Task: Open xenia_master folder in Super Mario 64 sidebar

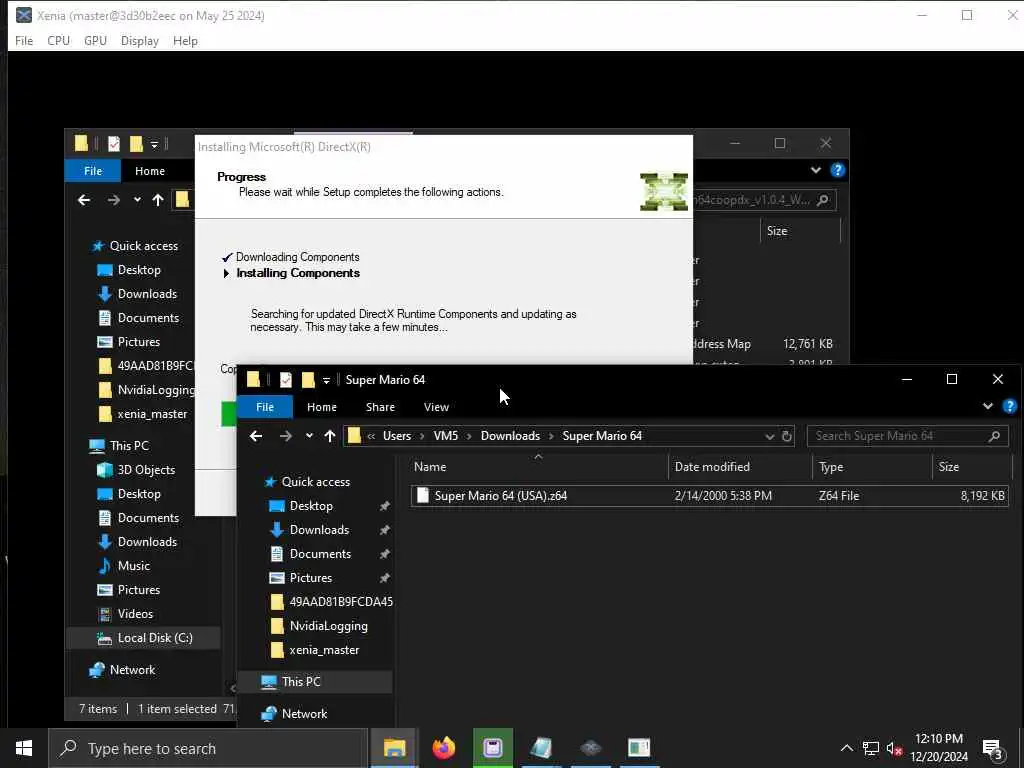Action: pos(324,650)
